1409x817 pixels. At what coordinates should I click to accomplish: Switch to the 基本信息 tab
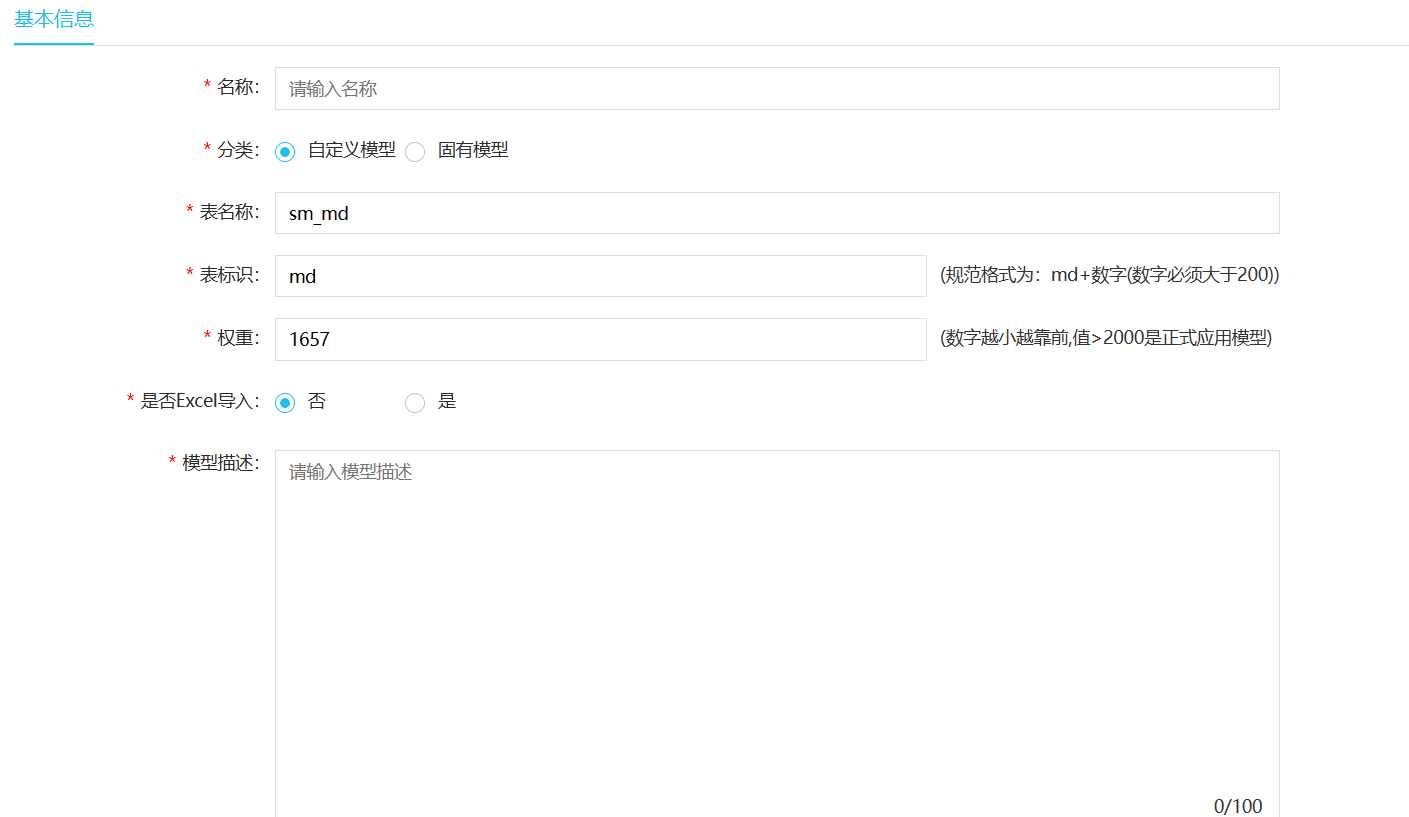click(54, 19)
